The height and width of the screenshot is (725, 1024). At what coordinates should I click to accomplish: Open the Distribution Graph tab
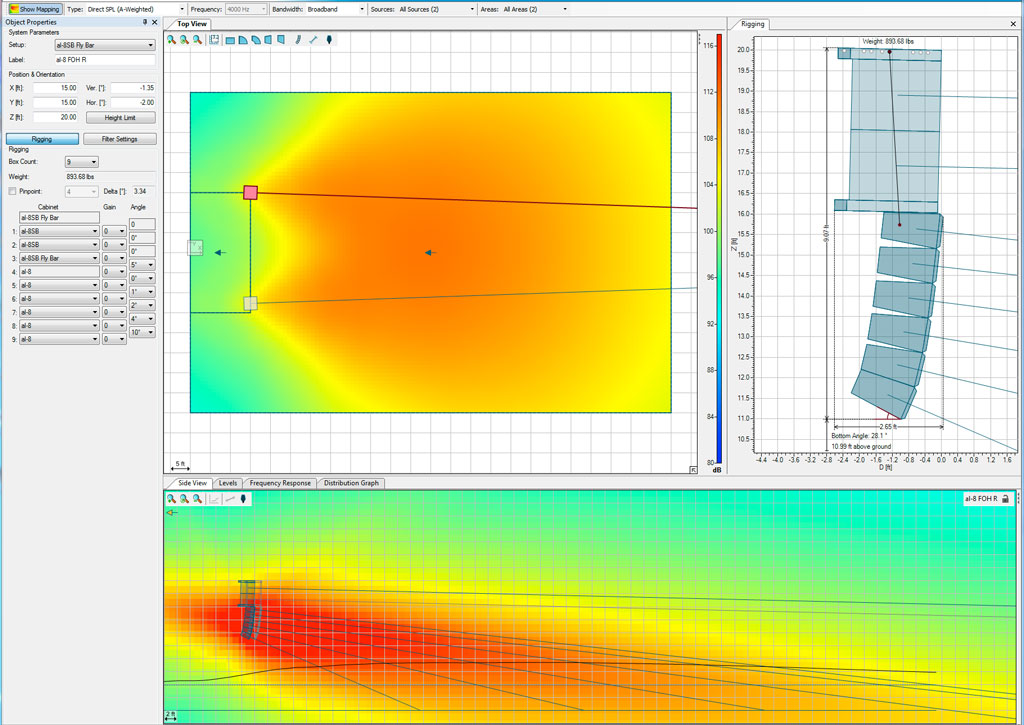point(351,483)
